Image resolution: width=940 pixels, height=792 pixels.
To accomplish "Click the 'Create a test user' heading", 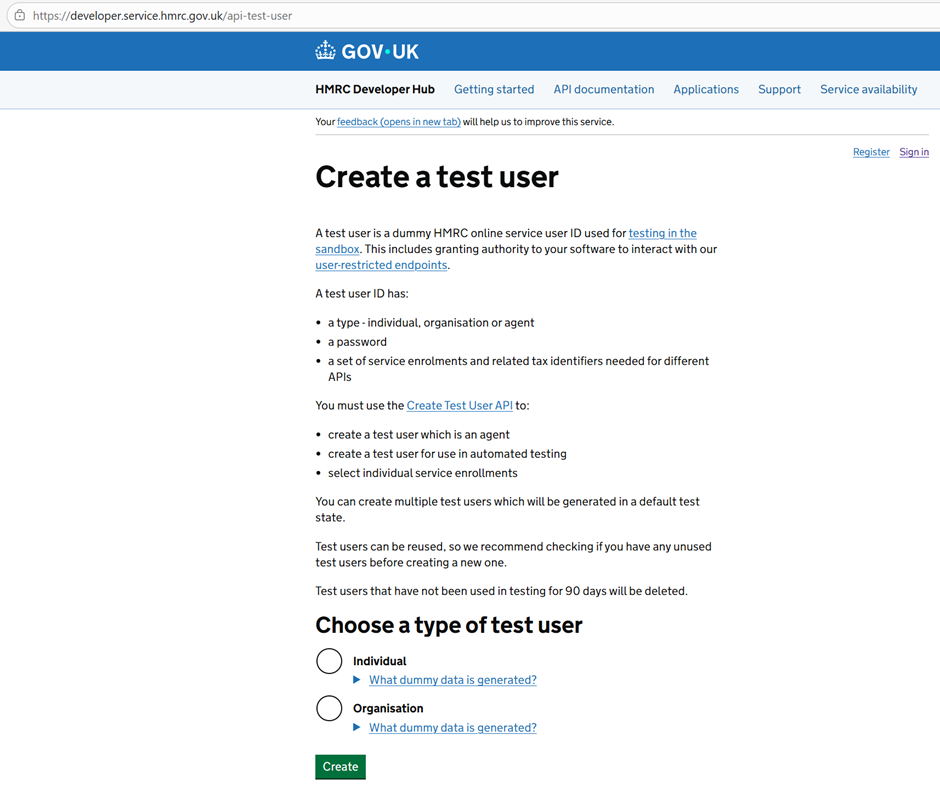I will [x=437, y=177].
